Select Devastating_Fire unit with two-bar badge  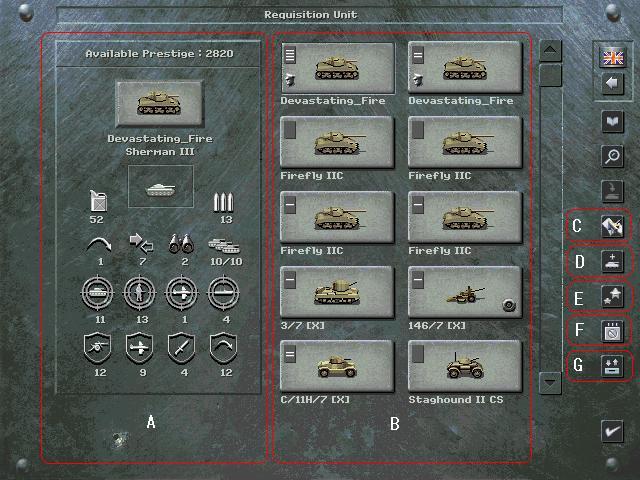465,68
